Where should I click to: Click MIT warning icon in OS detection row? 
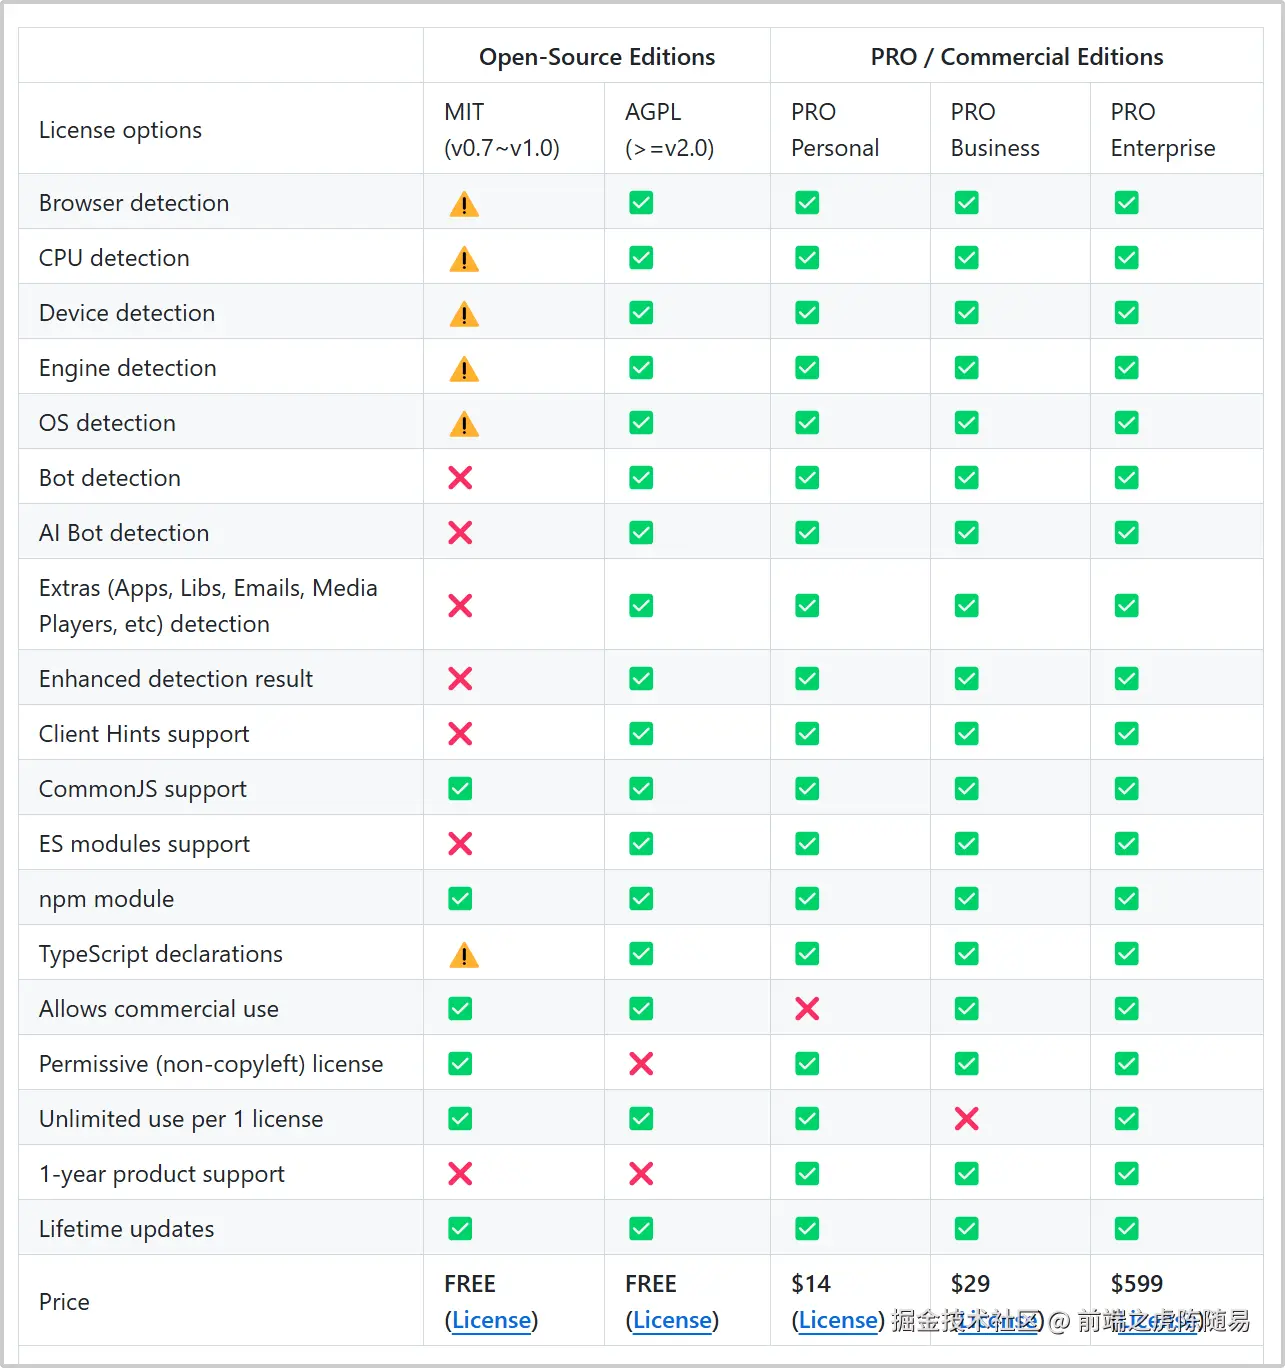(464, 424)
